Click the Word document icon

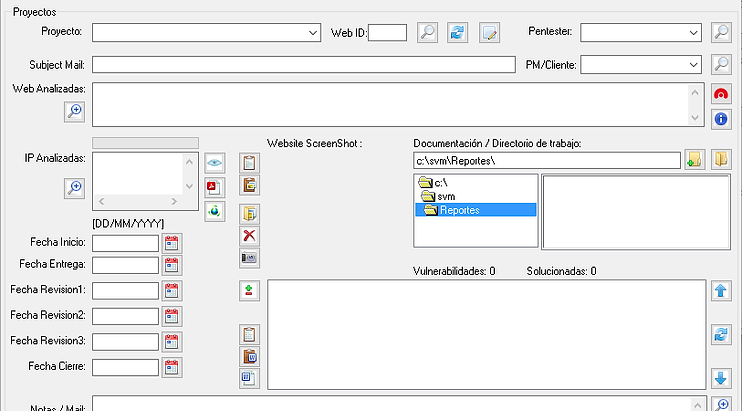(249, 378)
